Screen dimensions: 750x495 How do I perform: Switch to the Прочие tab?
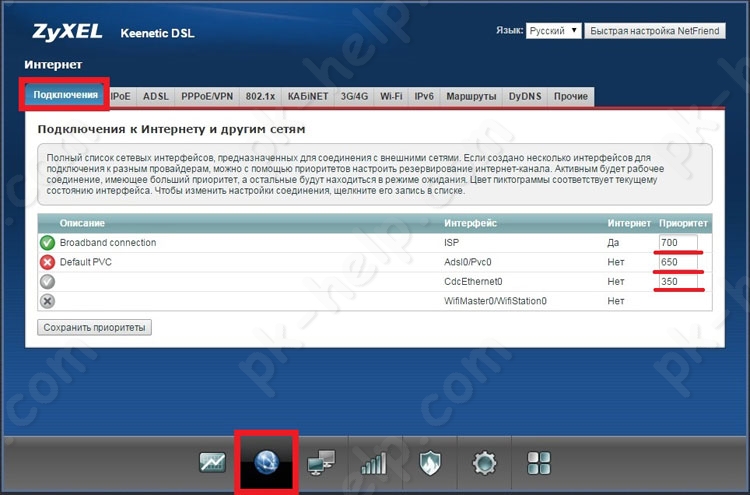click(x=571, y=97)
